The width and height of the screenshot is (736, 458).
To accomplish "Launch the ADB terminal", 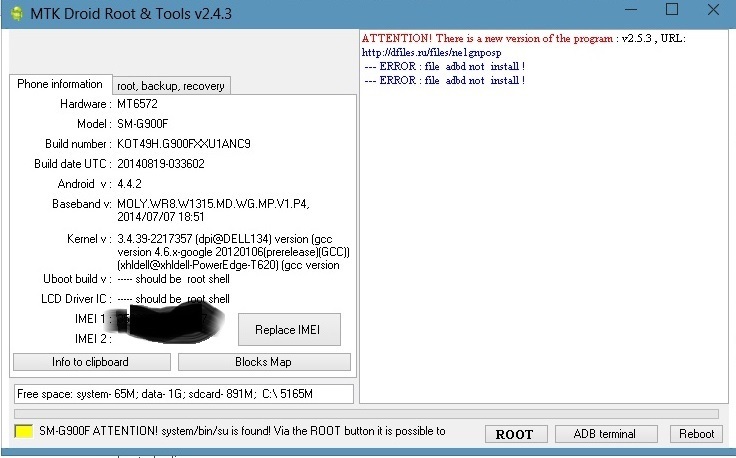I will coord(604,434).
